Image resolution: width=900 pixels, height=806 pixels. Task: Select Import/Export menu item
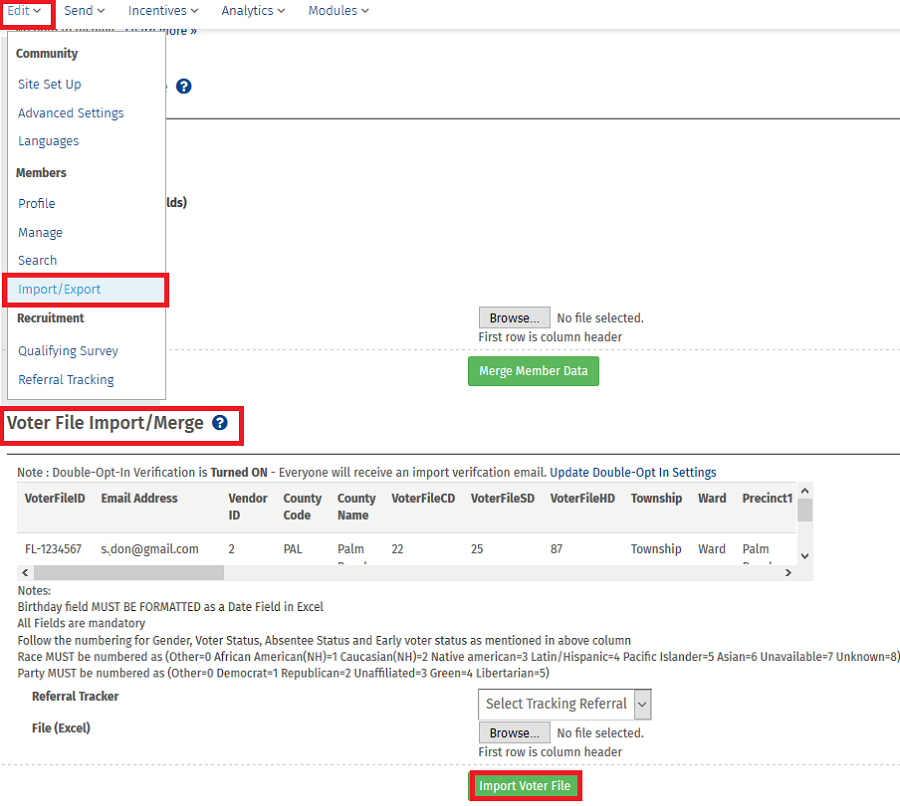[x=85, y=290]
